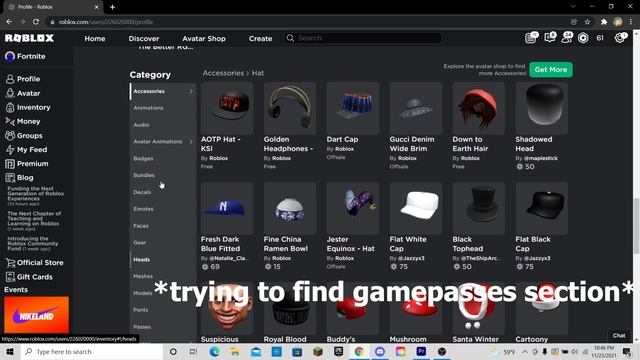
Task: Click the search magnifier icon
Action: pyautogui.click(x=290, y=38)
